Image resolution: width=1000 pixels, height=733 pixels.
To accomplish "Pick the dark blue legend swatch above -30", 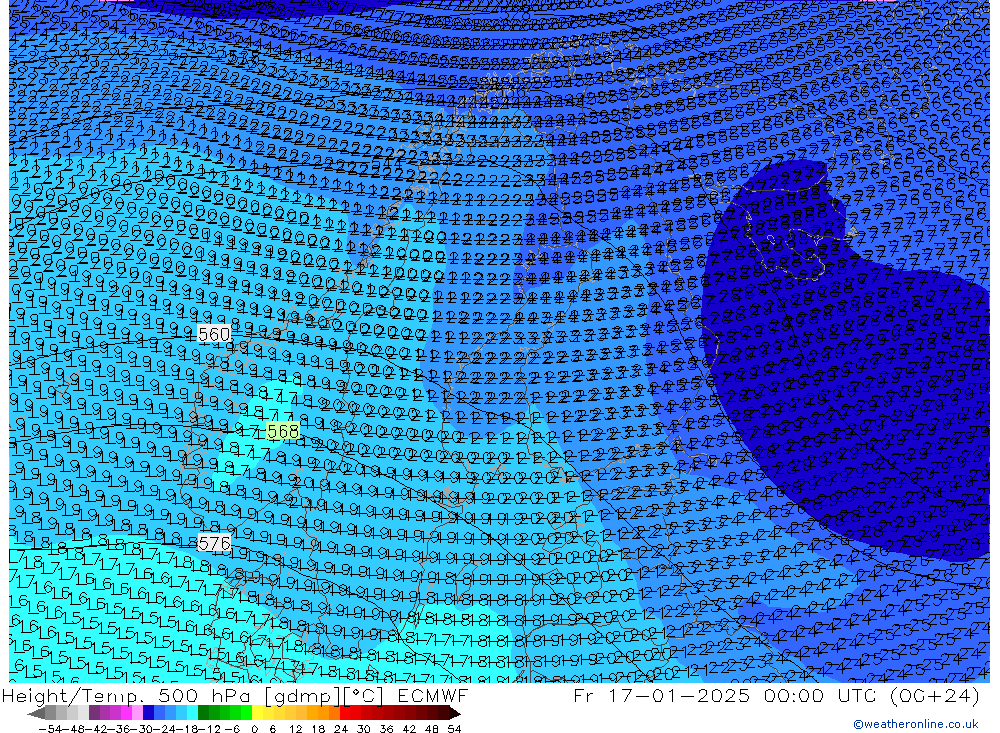I will (149, 713).
